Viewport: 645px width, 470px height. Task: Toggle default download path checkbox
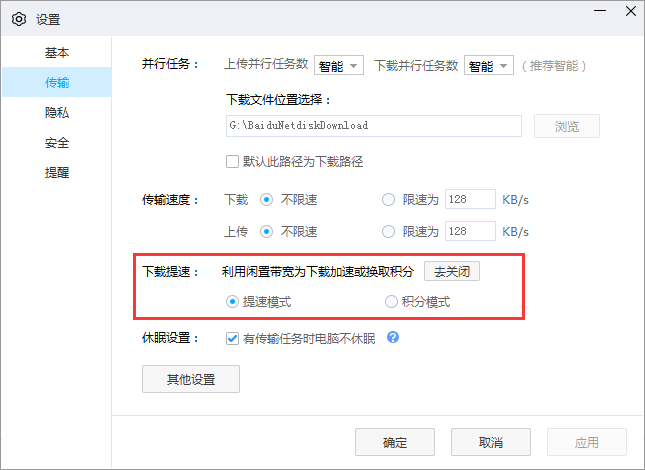(234, 161)
